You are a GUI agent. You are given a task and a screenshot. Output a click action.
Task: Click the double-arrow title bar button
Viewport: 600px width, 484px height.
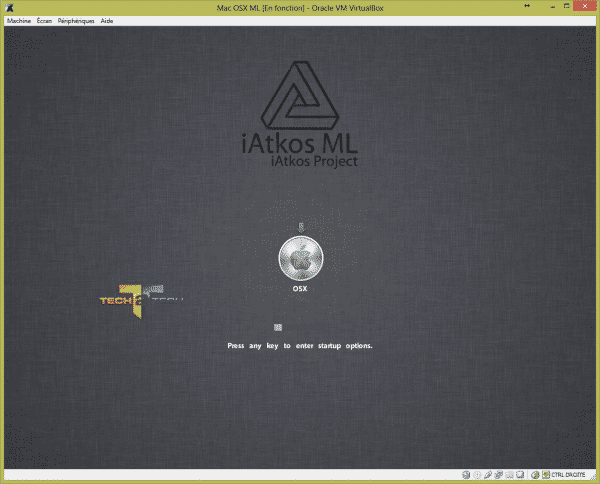(527, 6)
